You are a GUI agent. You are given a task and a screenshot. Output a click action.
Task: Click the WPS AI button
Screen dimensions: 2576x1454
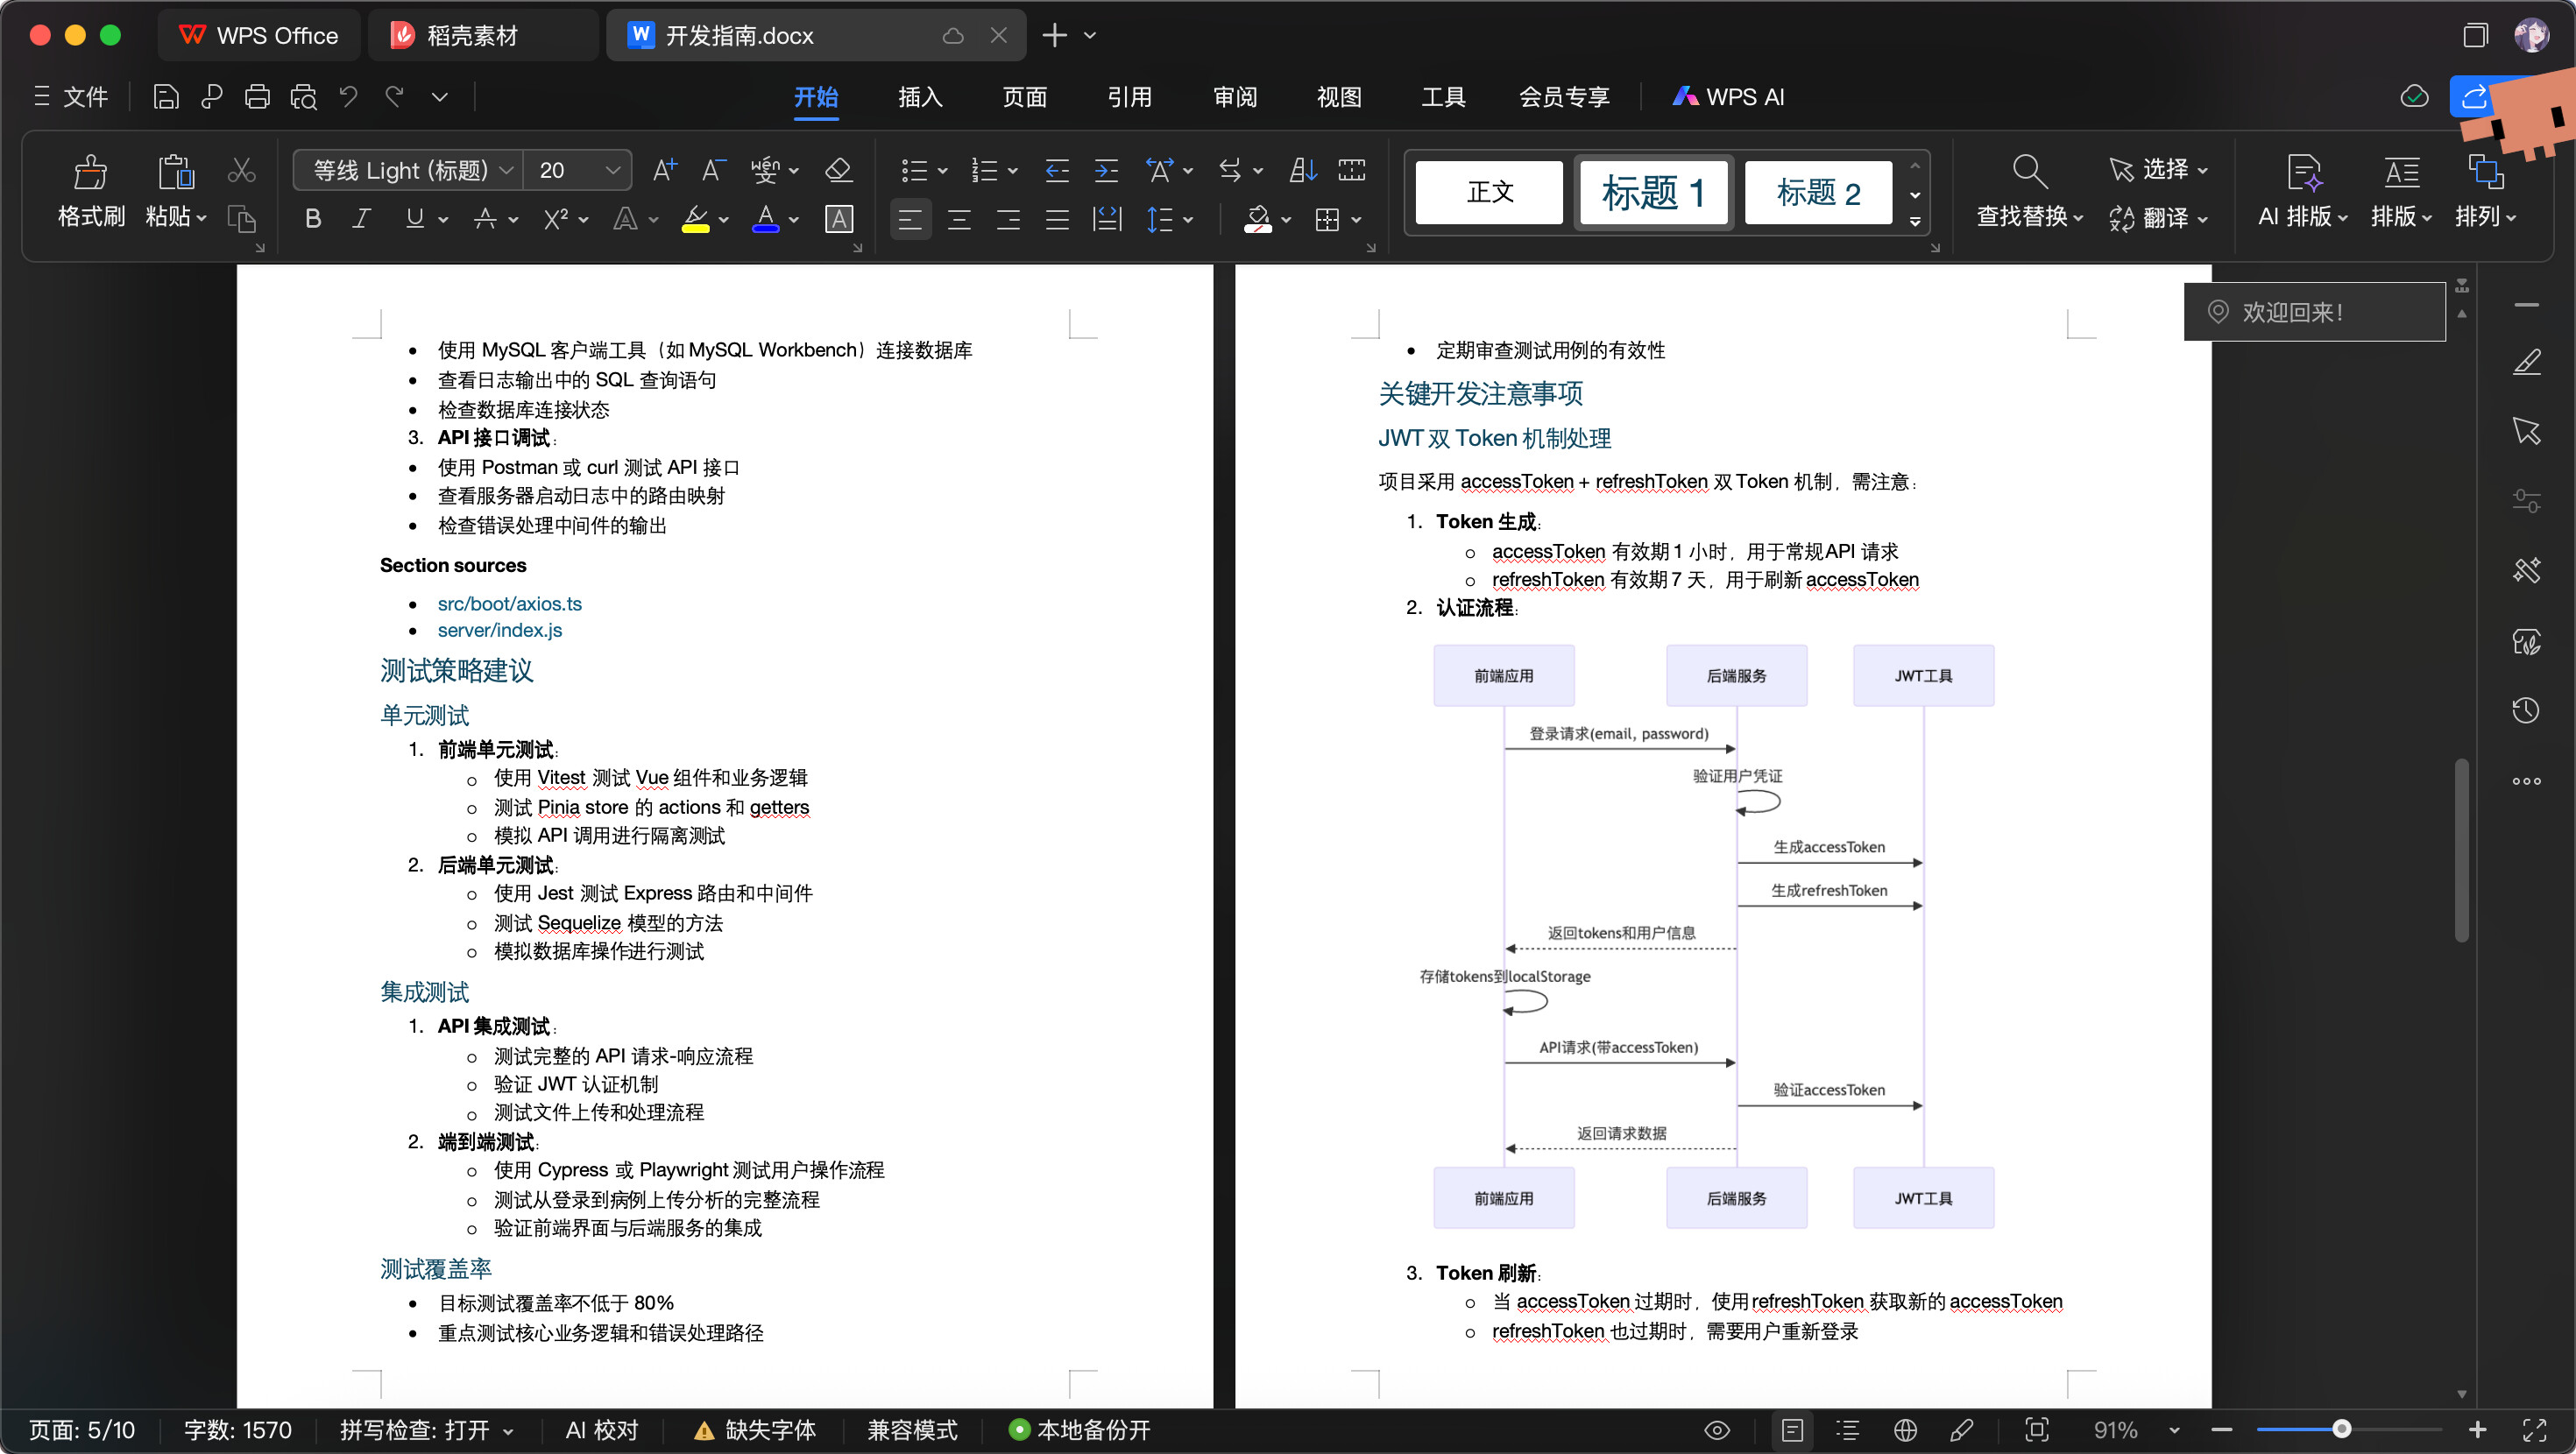[x=1728, y=97]
